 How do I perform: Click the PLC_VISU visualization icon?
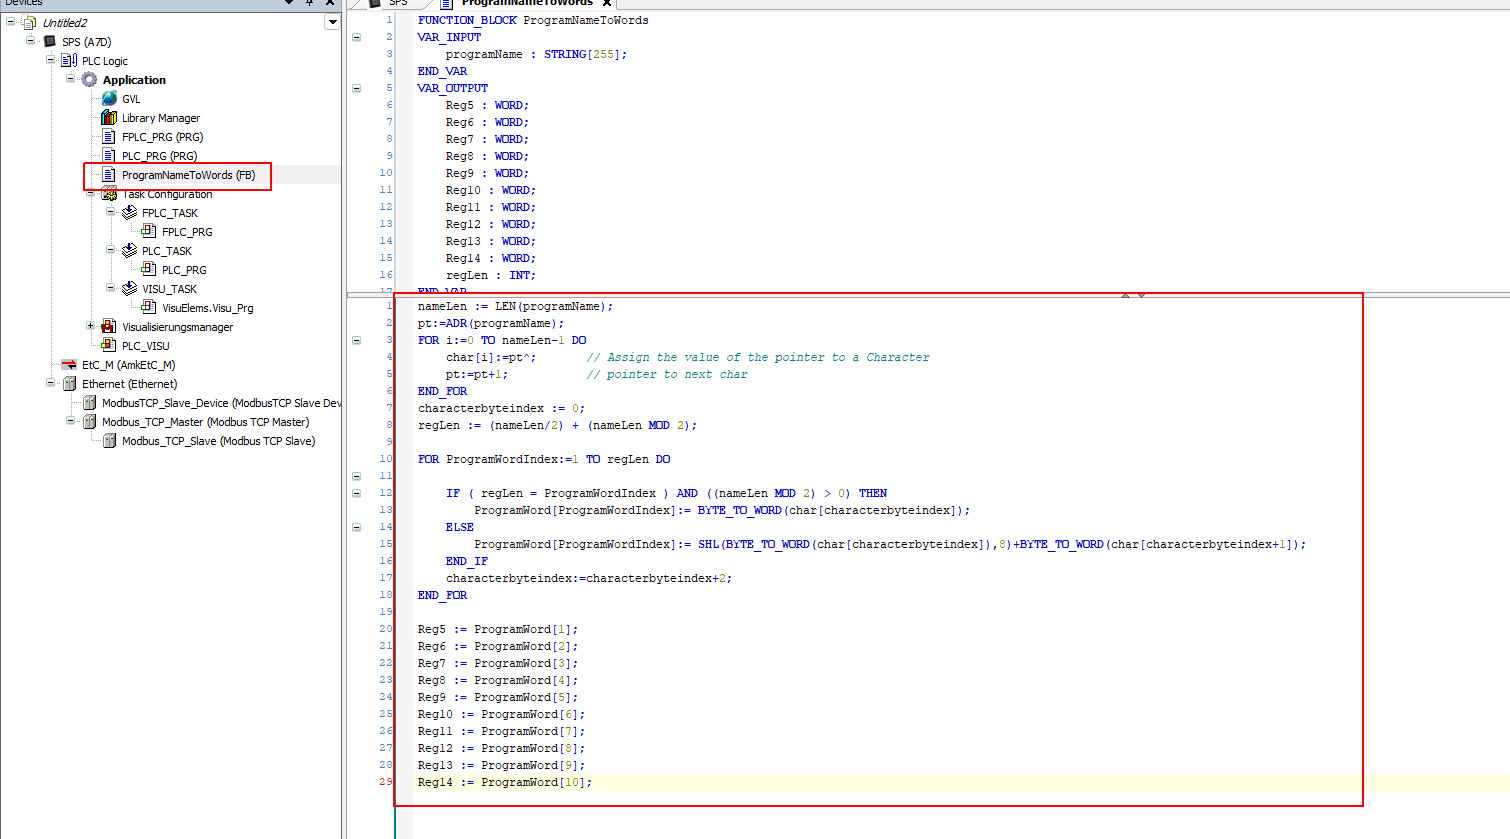click(109, 346)
